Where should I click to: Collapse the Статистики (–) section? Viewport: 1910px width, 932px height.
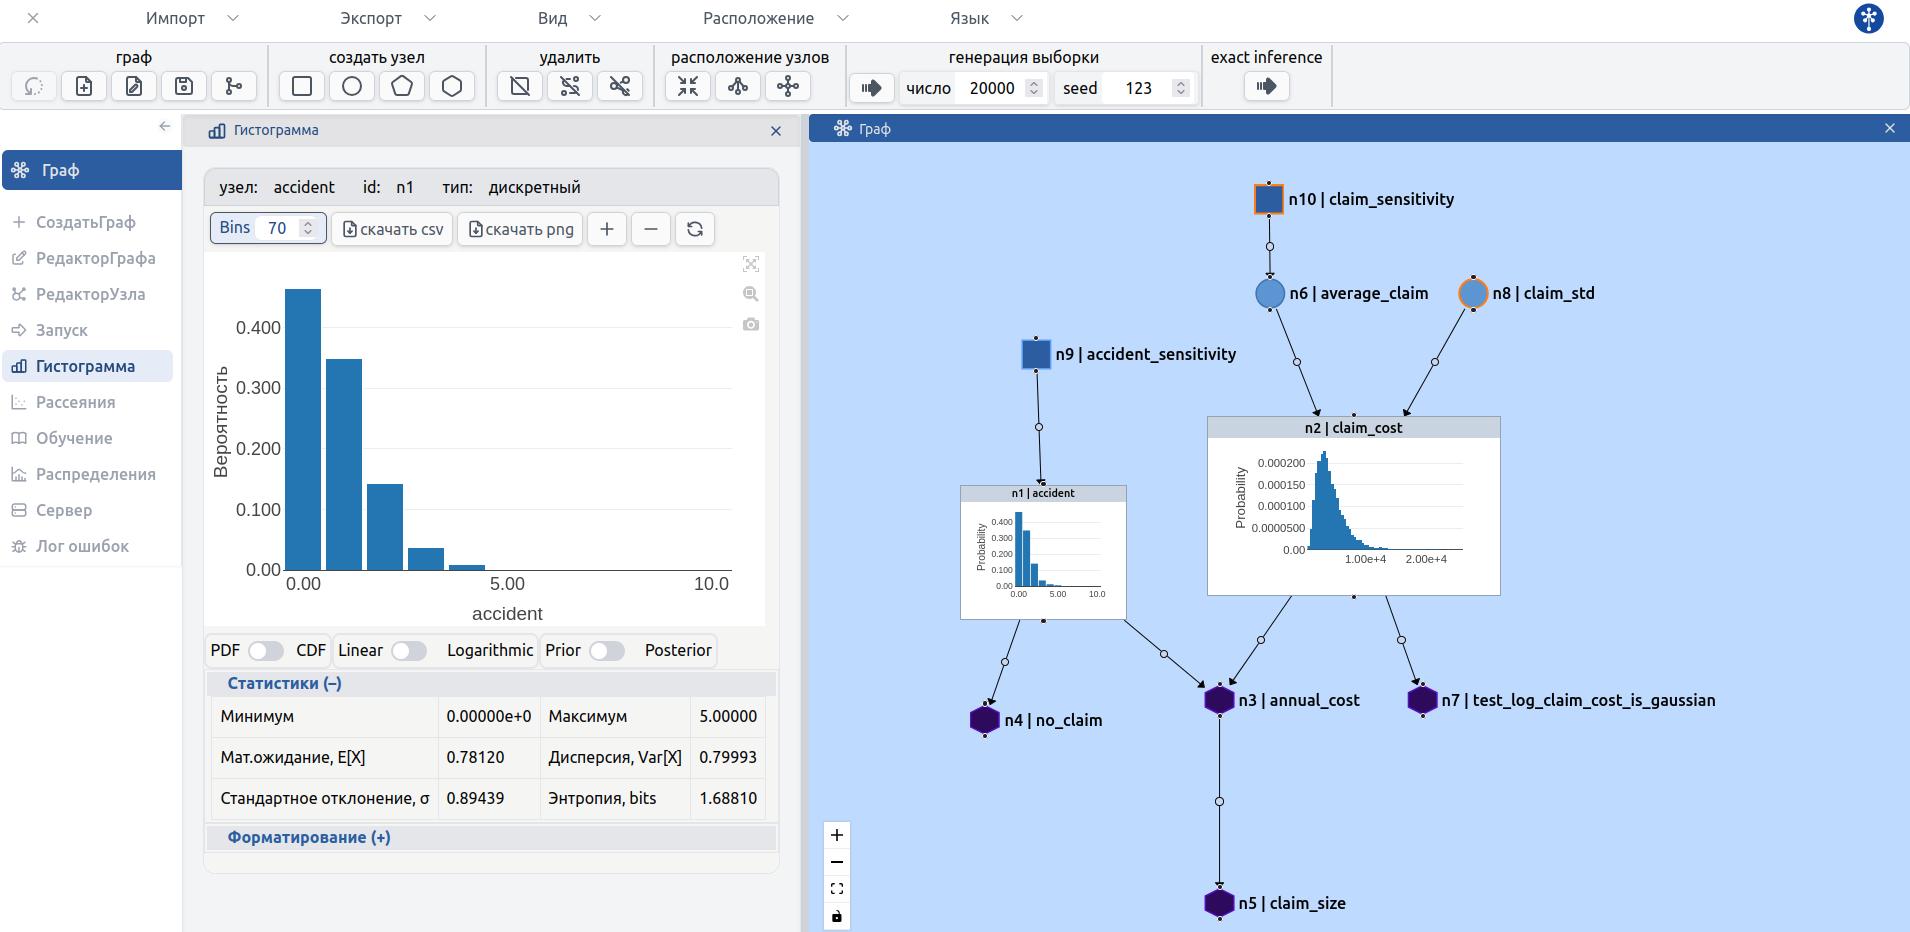click(x=284, y=684)
